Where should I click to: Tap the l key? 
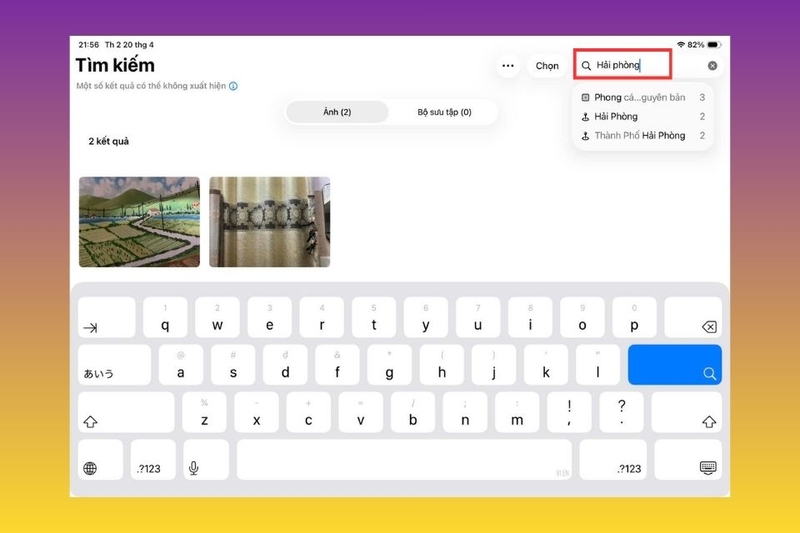point(598,365)
